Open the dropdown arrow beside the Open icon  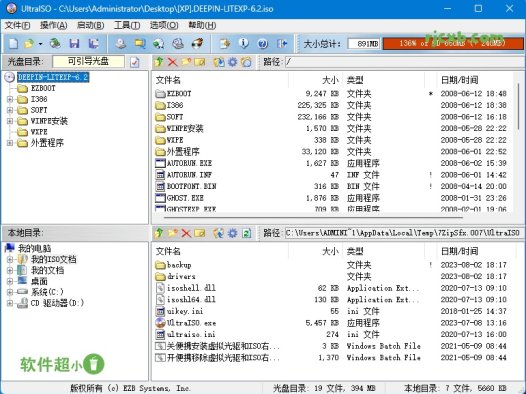(40, 44)
